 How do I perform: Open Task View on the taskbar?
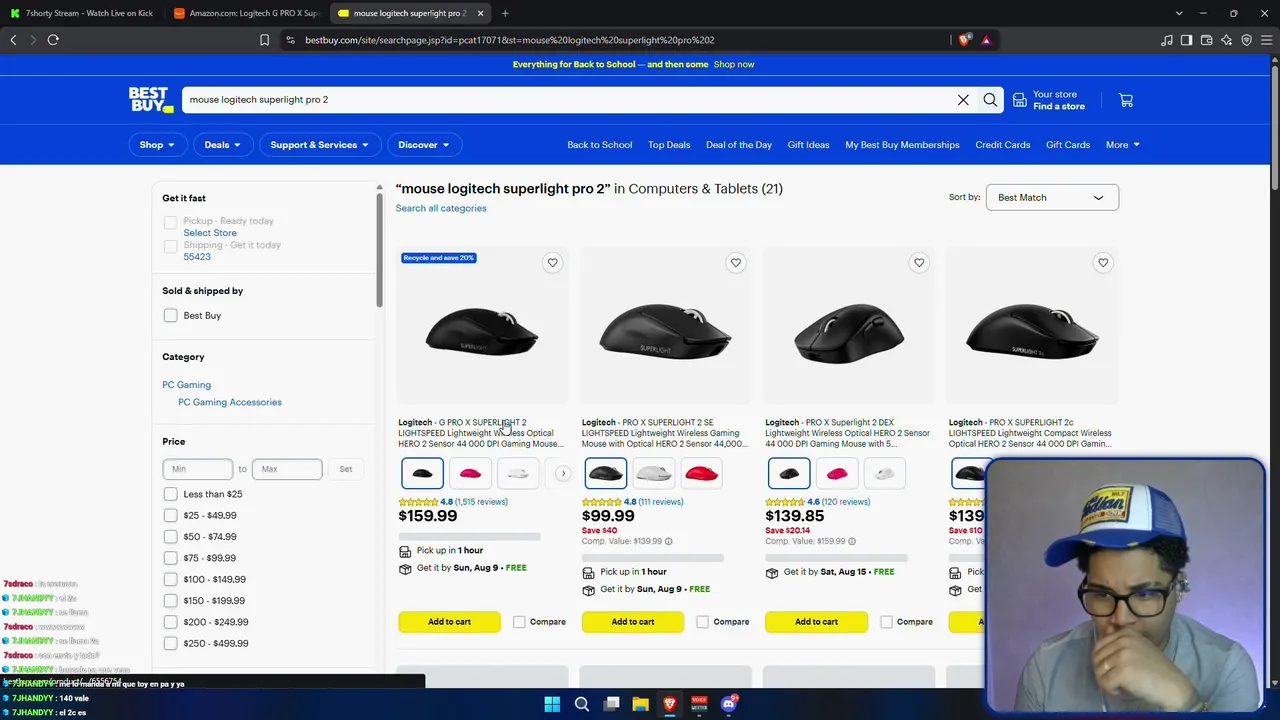click(x=611, y=704)
